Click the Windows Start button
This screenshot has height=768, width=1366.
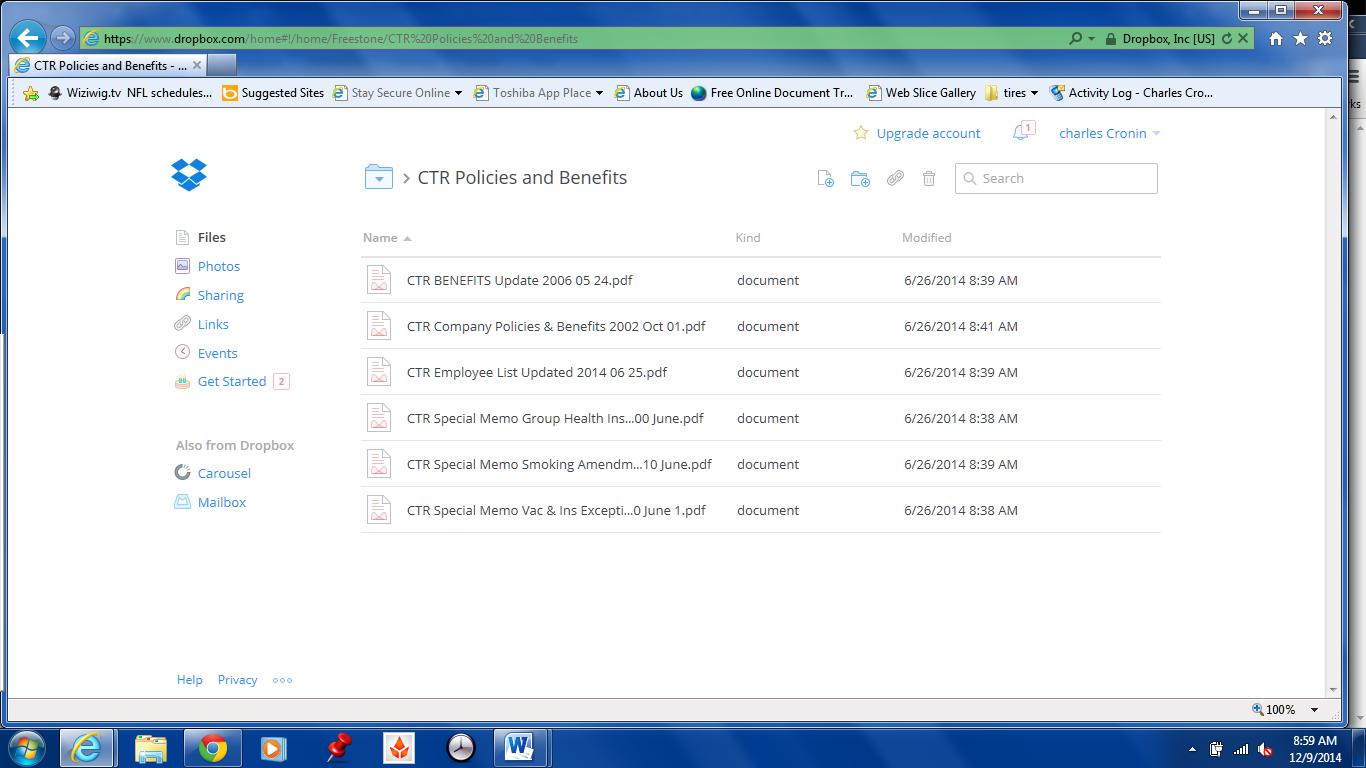25,748
